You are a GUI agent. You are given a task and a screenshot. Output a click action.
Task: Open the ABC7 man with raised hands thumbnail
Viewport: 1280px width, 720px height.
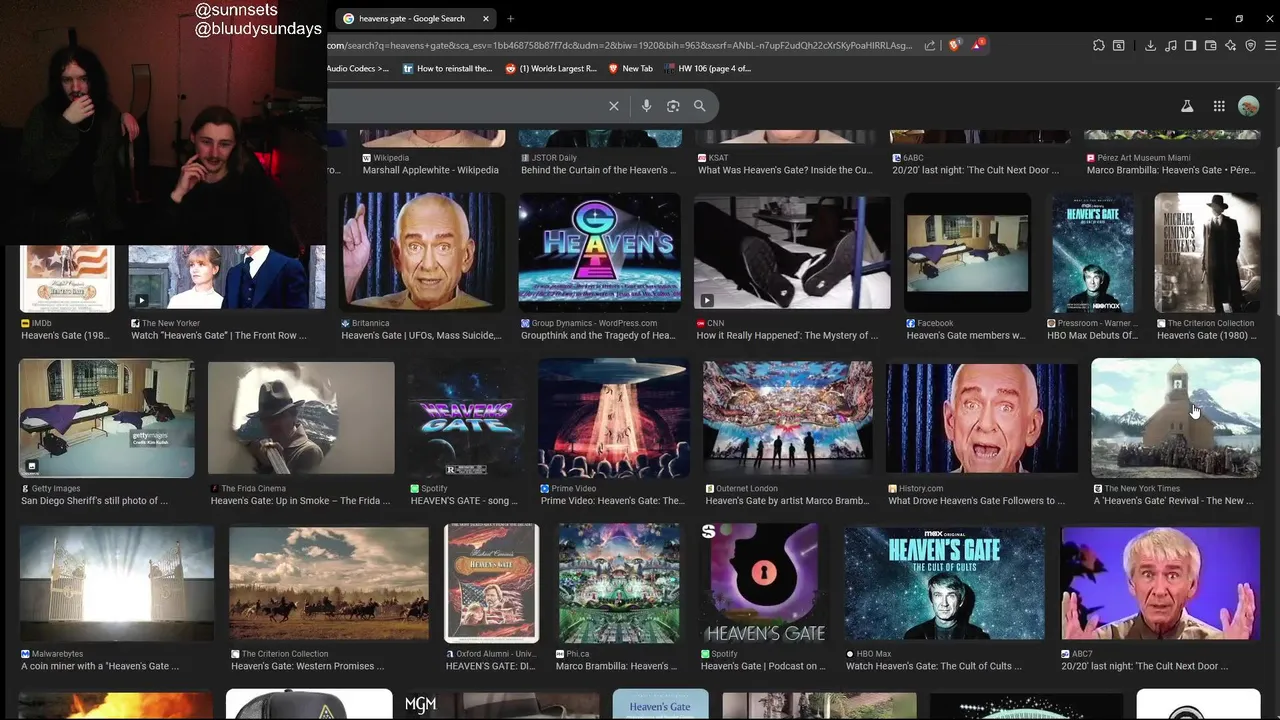pos(1160,583)
